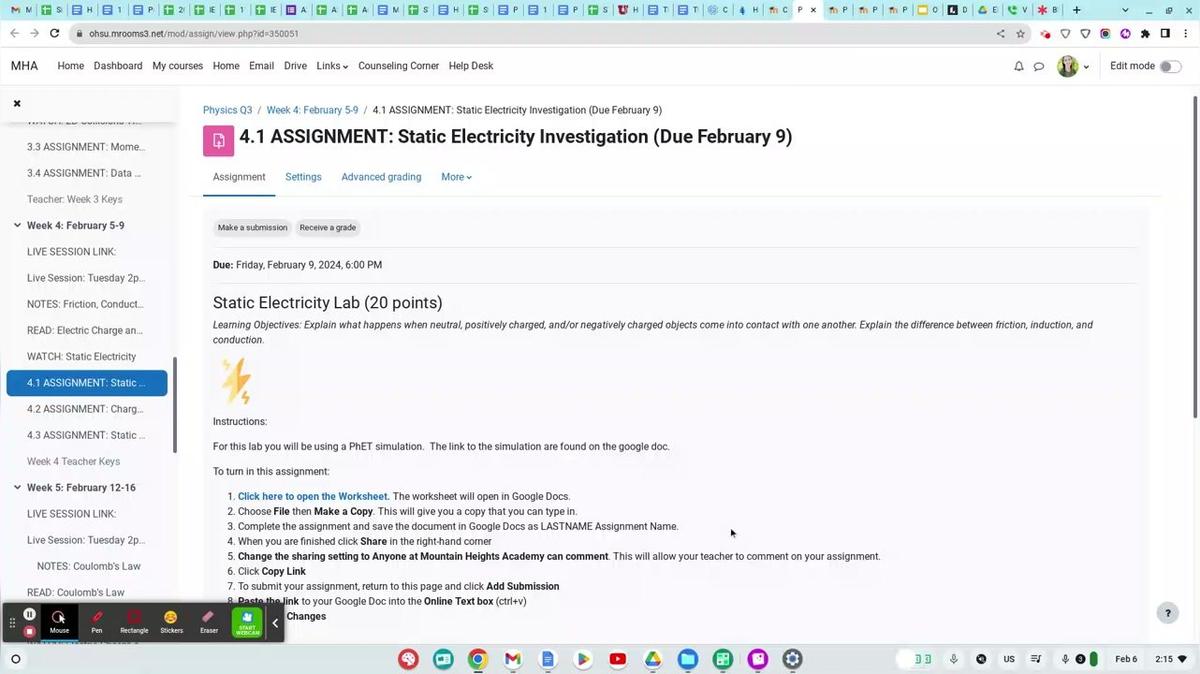
Task: Open the Advanced grading tab
Action: pos(381,177)
